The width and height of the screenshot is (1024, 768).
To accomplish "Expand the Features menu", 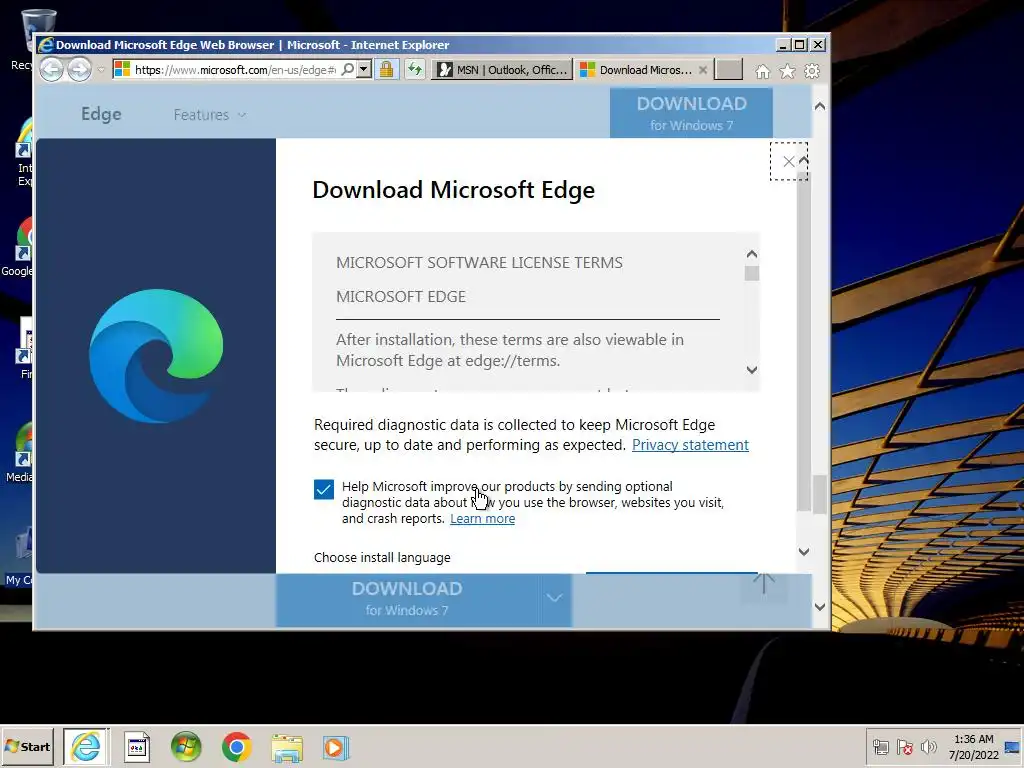I will [210, 115].
